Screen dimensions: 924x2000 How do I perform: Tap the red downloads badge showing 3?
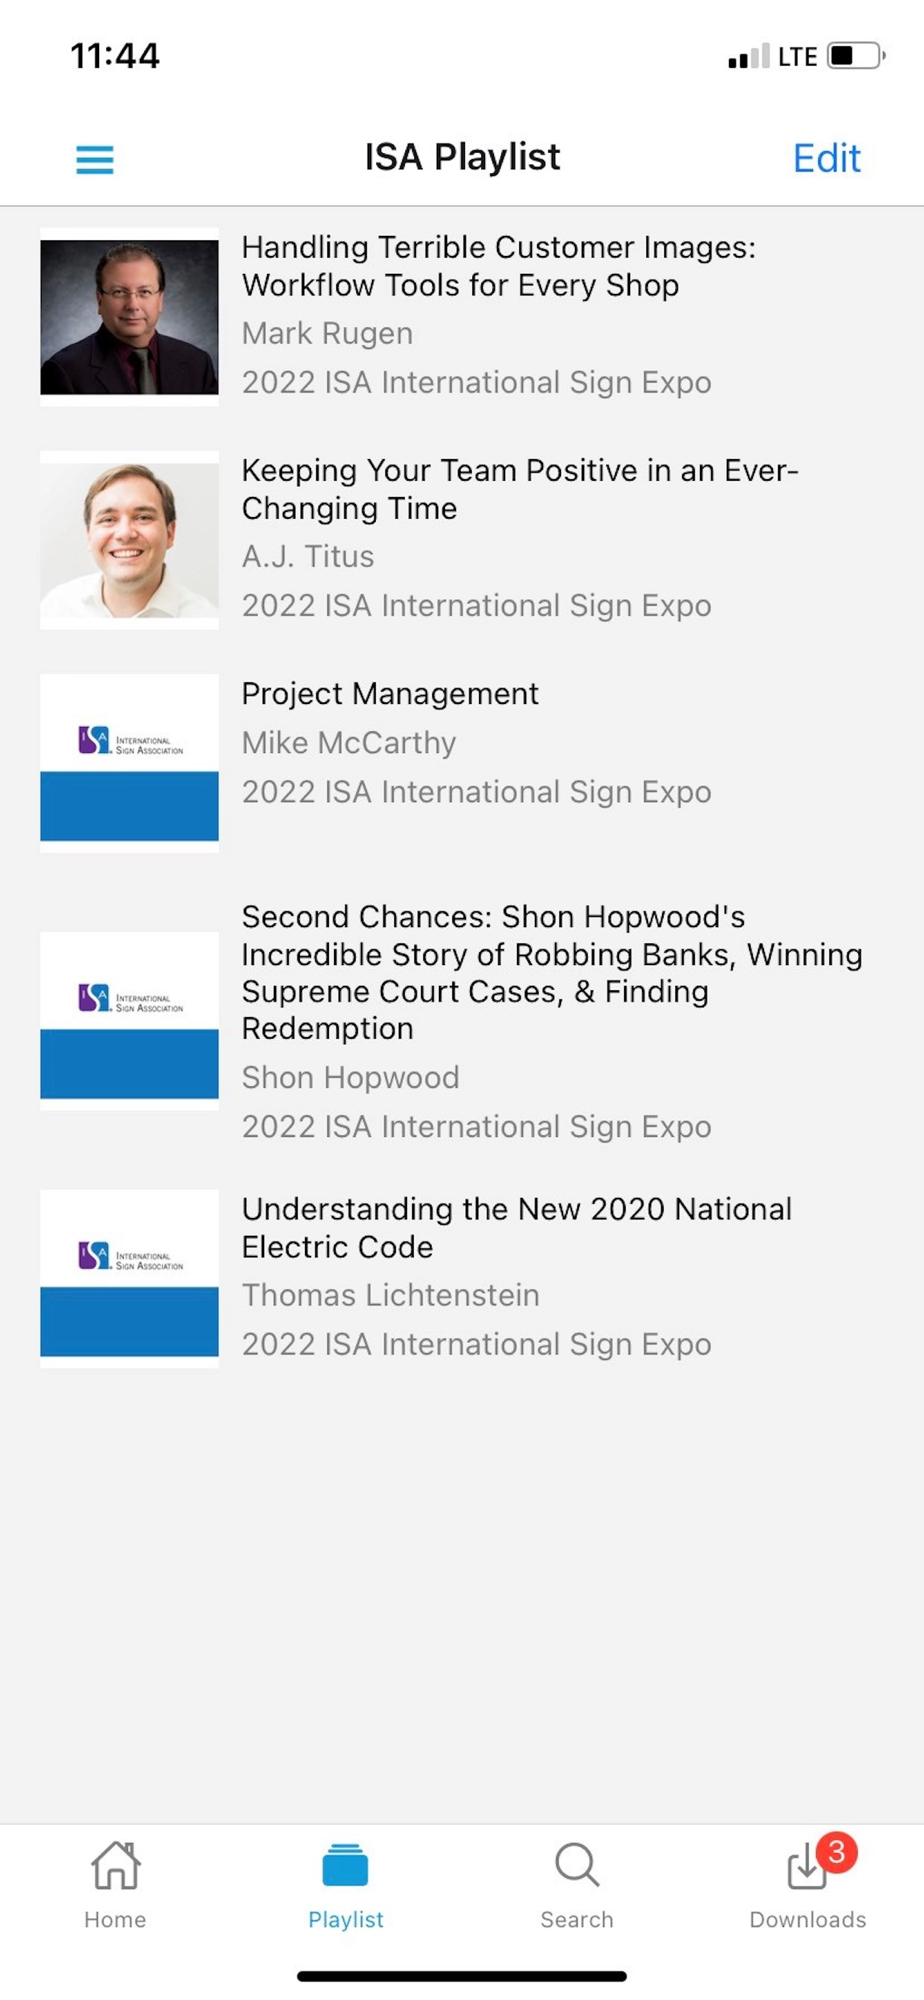point(837,1851)
